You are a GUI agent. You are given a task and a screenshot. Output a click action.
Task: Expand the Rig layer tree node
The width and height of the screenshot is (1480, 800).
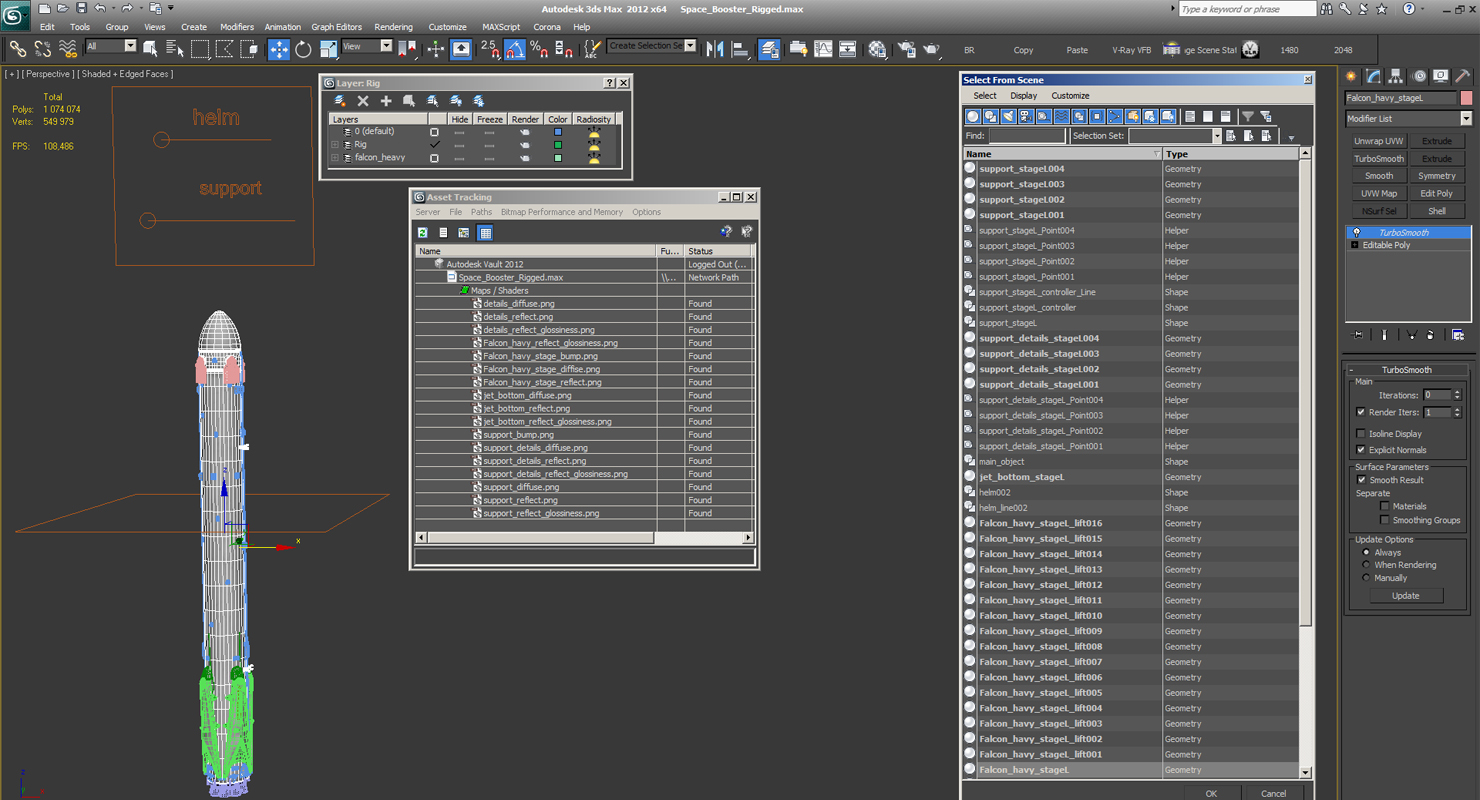(x=336, y=145)
